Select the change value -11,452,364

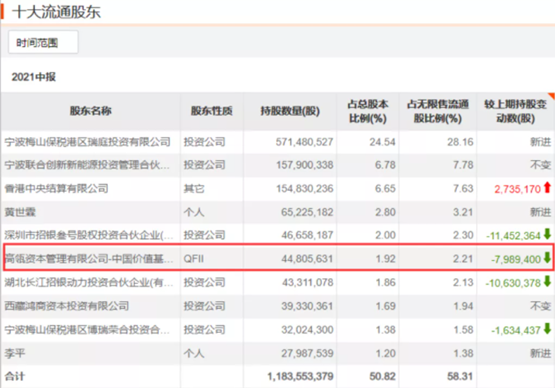coord(513,236)
